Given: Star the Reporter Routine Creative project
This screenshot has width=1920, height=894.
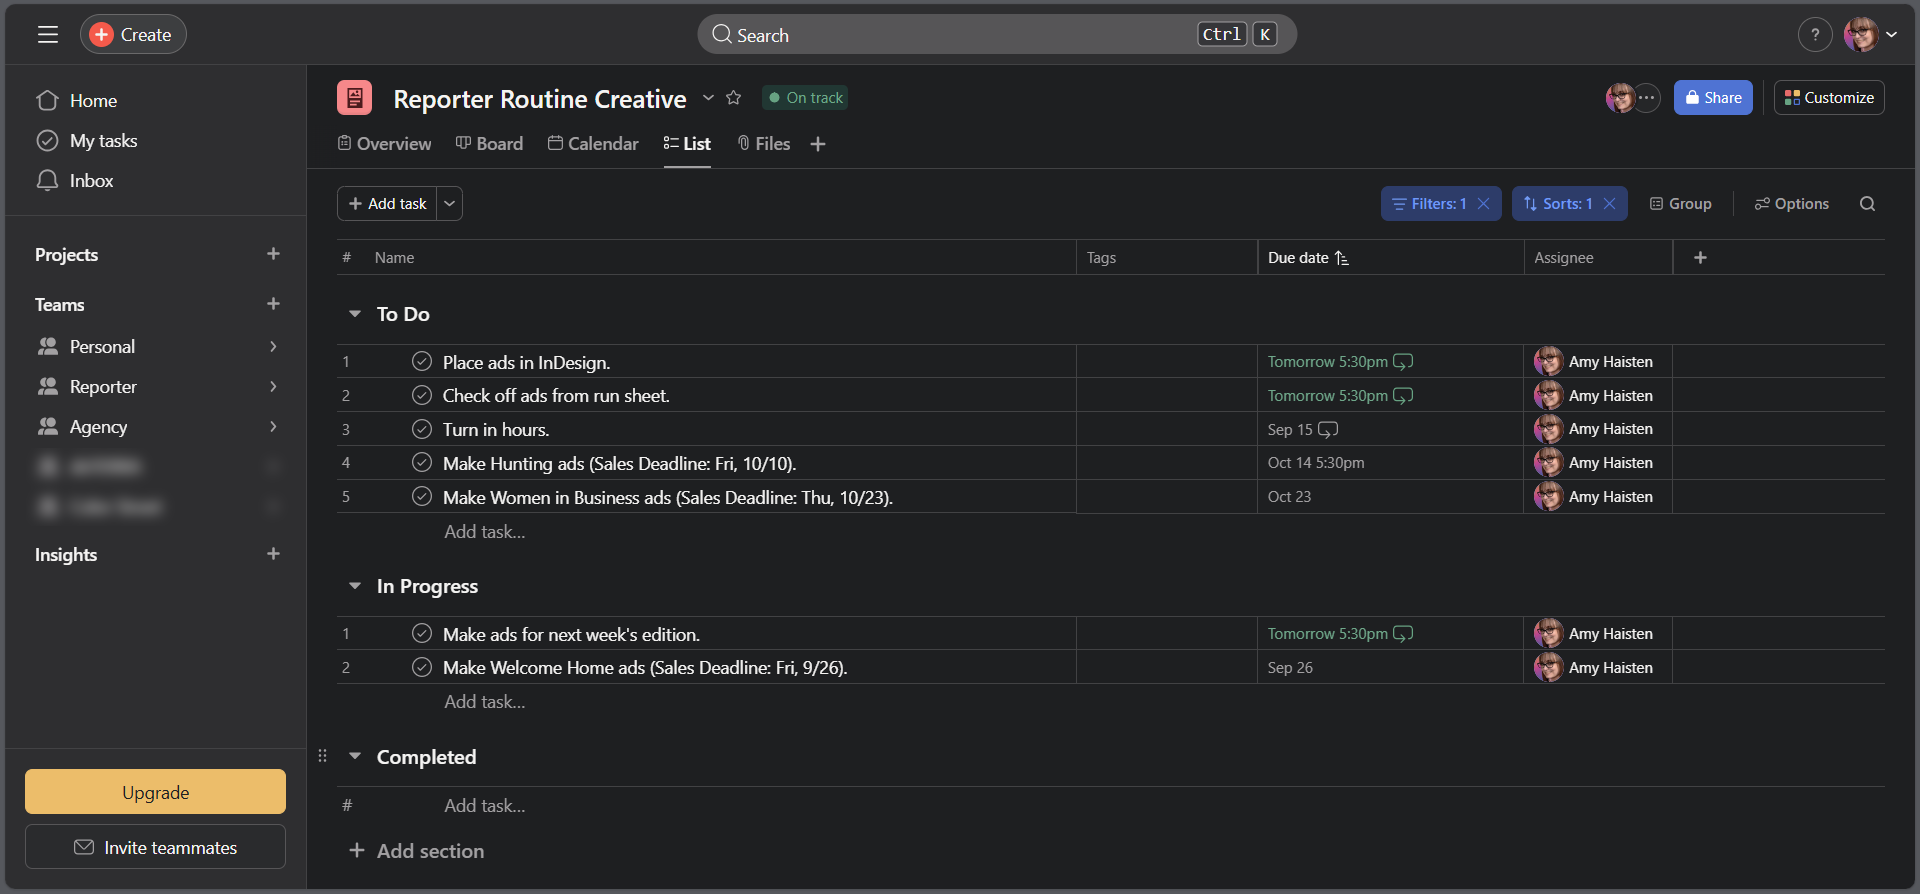Looking at the screenshot, I should point(734,98).
